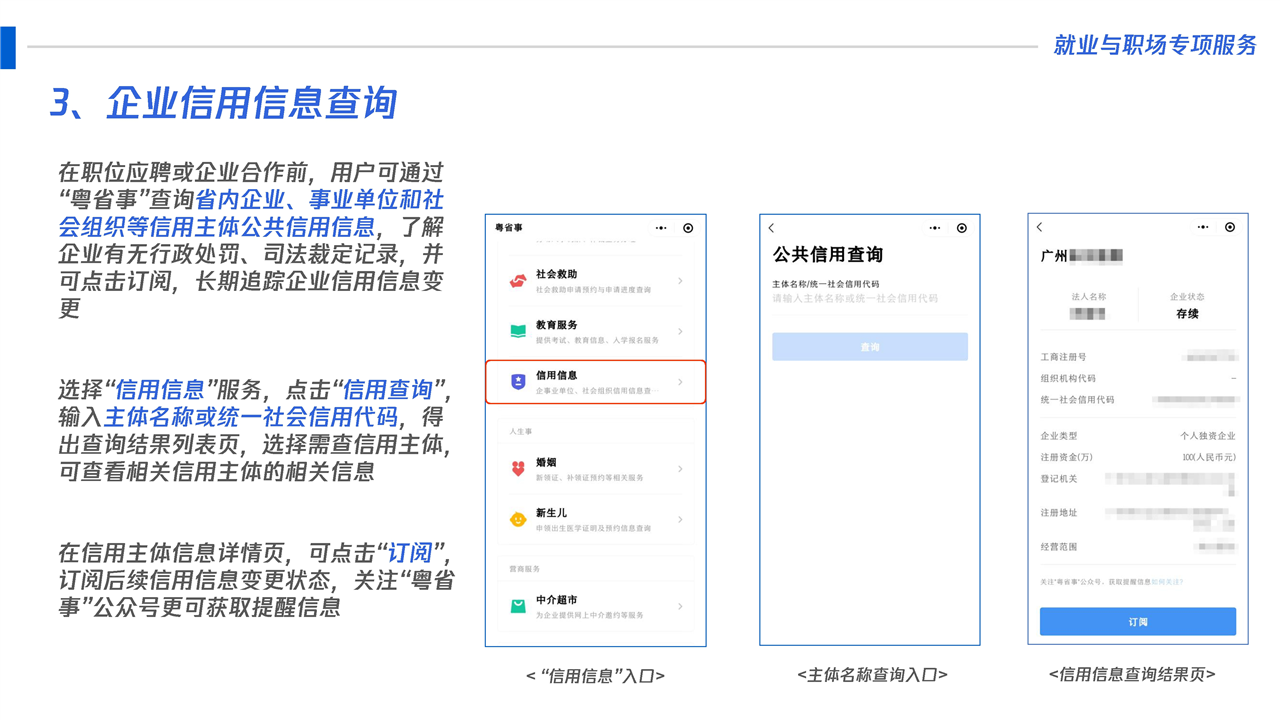Expand the 婚姻 row chevron

point(681,469)
